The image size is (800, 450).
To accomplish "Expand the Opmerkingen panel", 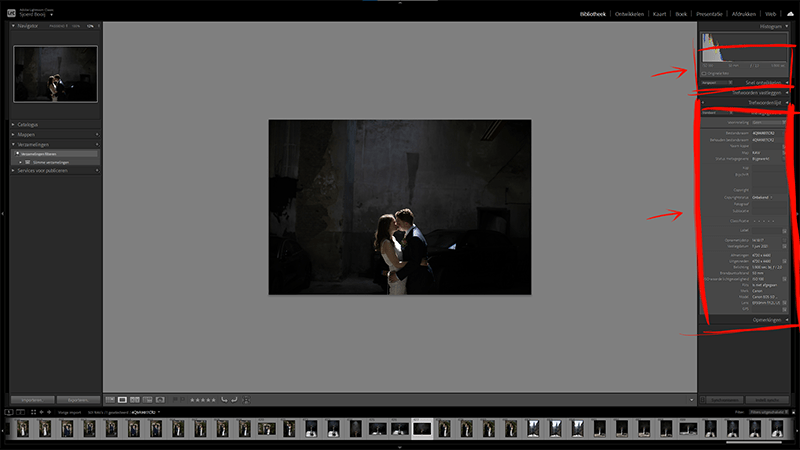I will [787, 320].
